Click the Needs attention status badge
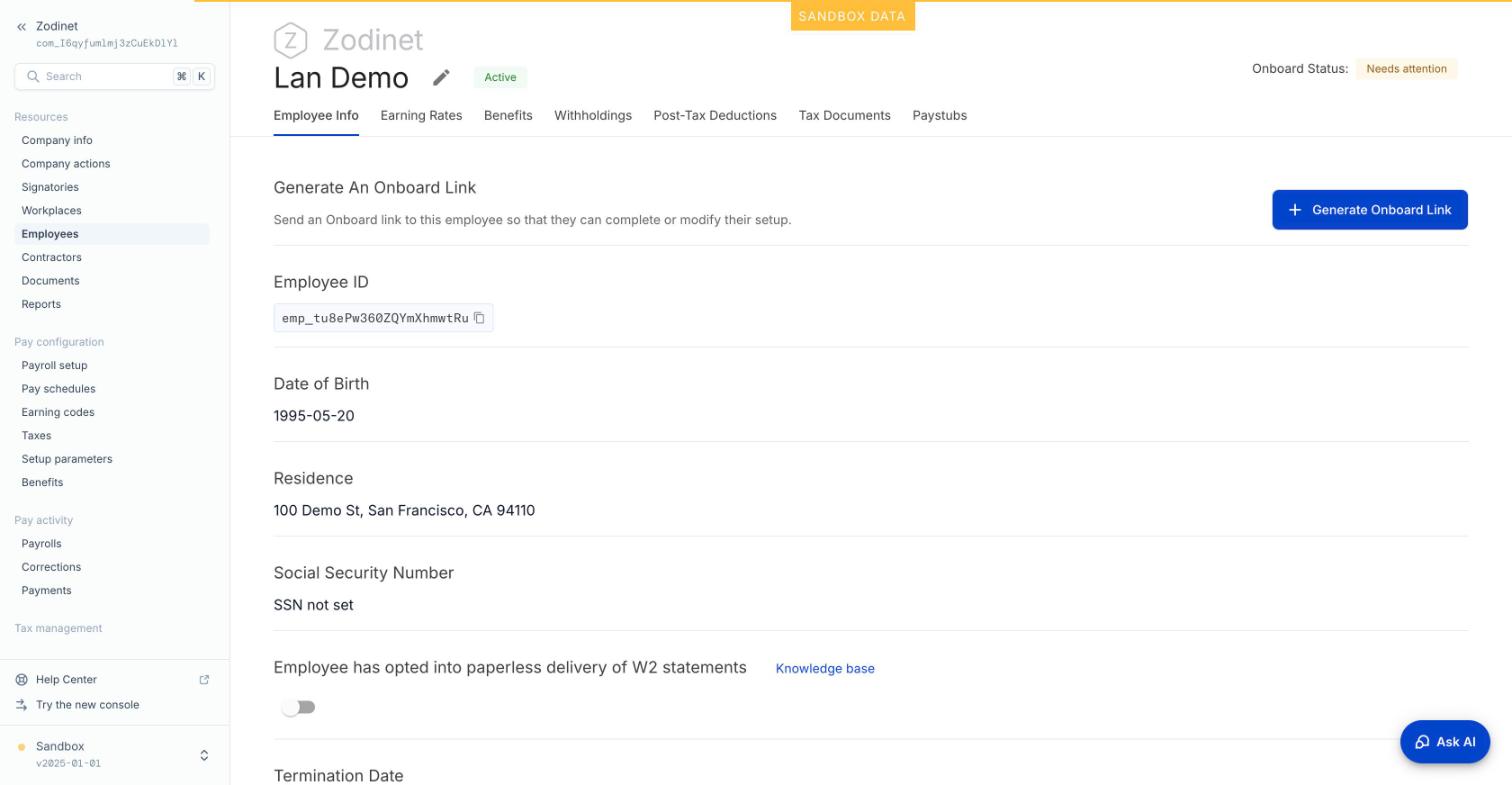 coord(1406,69)
